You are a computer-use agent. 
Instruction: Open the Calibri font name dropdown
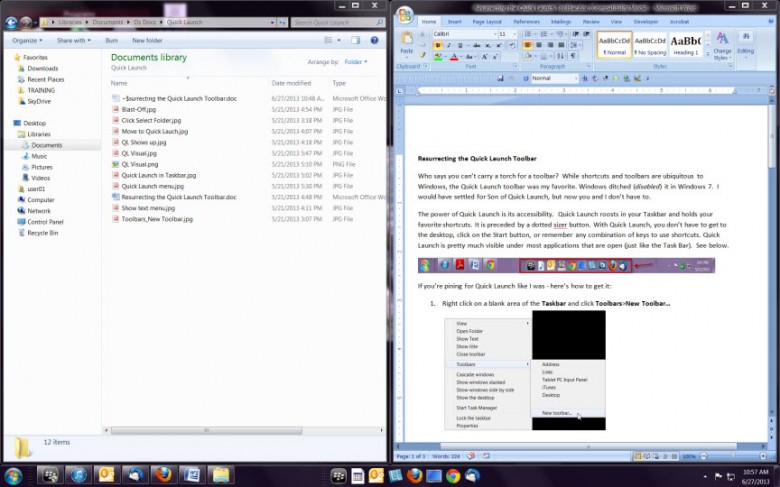click(x=495, y=34)
